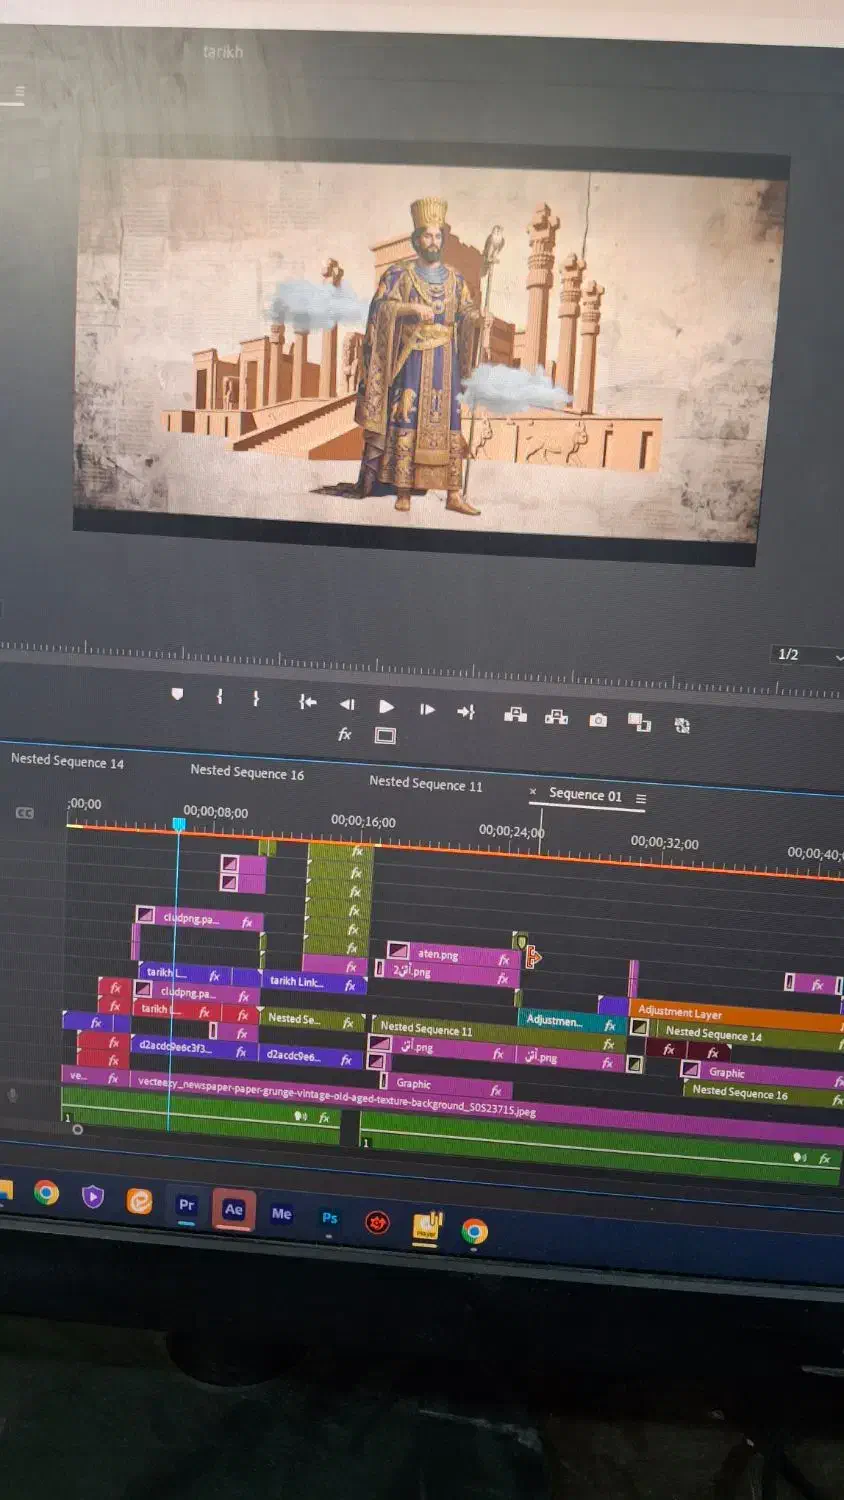This screenshot has width=844, height=1500.
Task: Toggle the Safe Margins frame button
Action: pyautogui.click(x=385, y=736)
